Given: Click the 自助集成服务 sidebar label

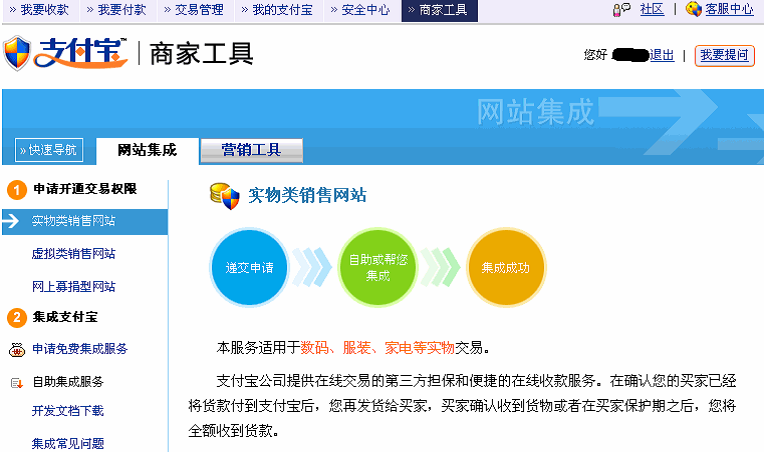Looking at the screenshot, I should (x=68, y=382).
